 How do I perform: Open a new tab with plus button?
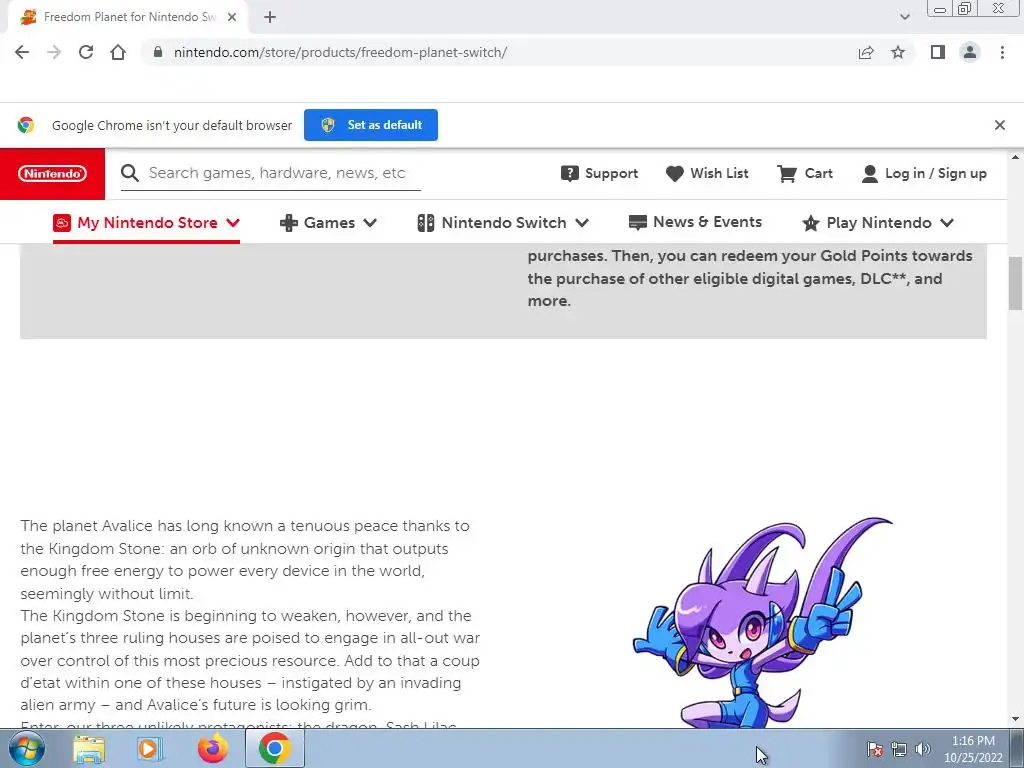point(270,17)
